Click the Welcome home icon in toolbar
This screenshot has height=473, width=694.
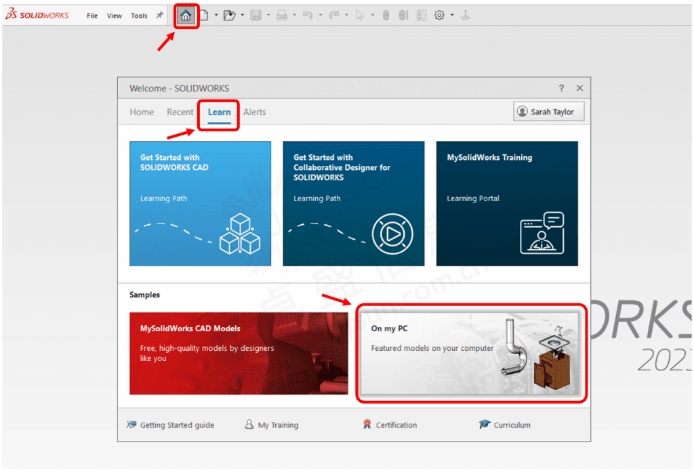(186, 16)
